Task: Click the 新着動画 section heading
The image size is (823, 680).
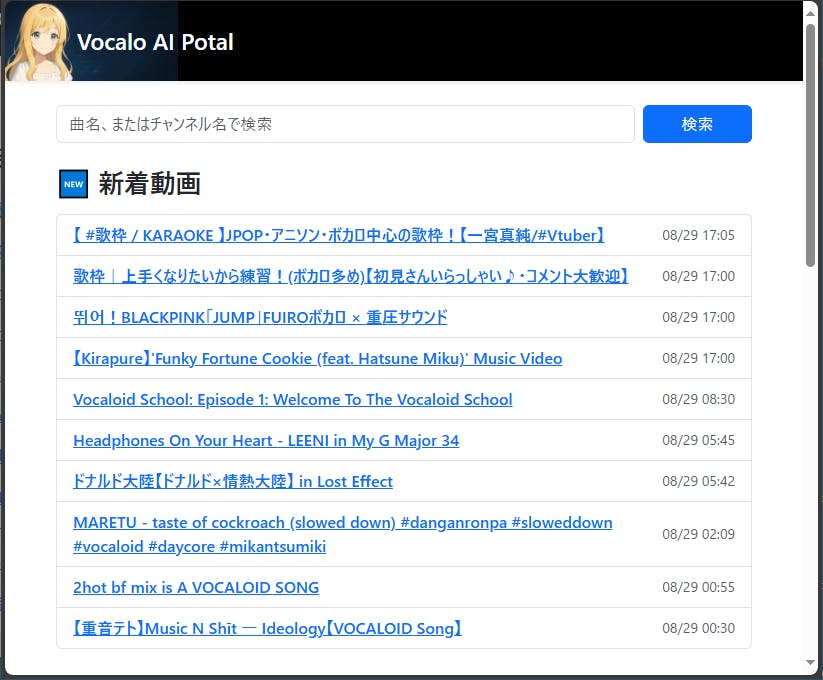Action: [149, 184]
